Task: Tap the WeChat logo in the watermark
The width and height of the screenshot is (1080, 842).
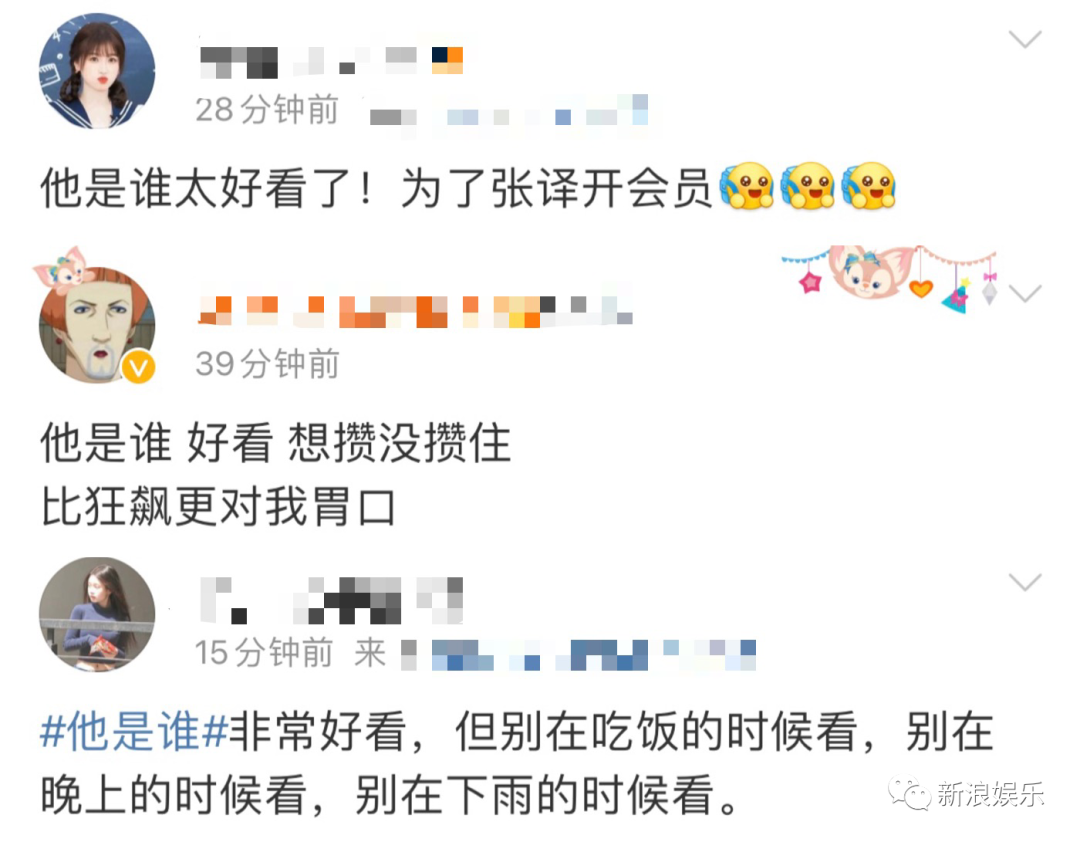Action: click(908, 794)
